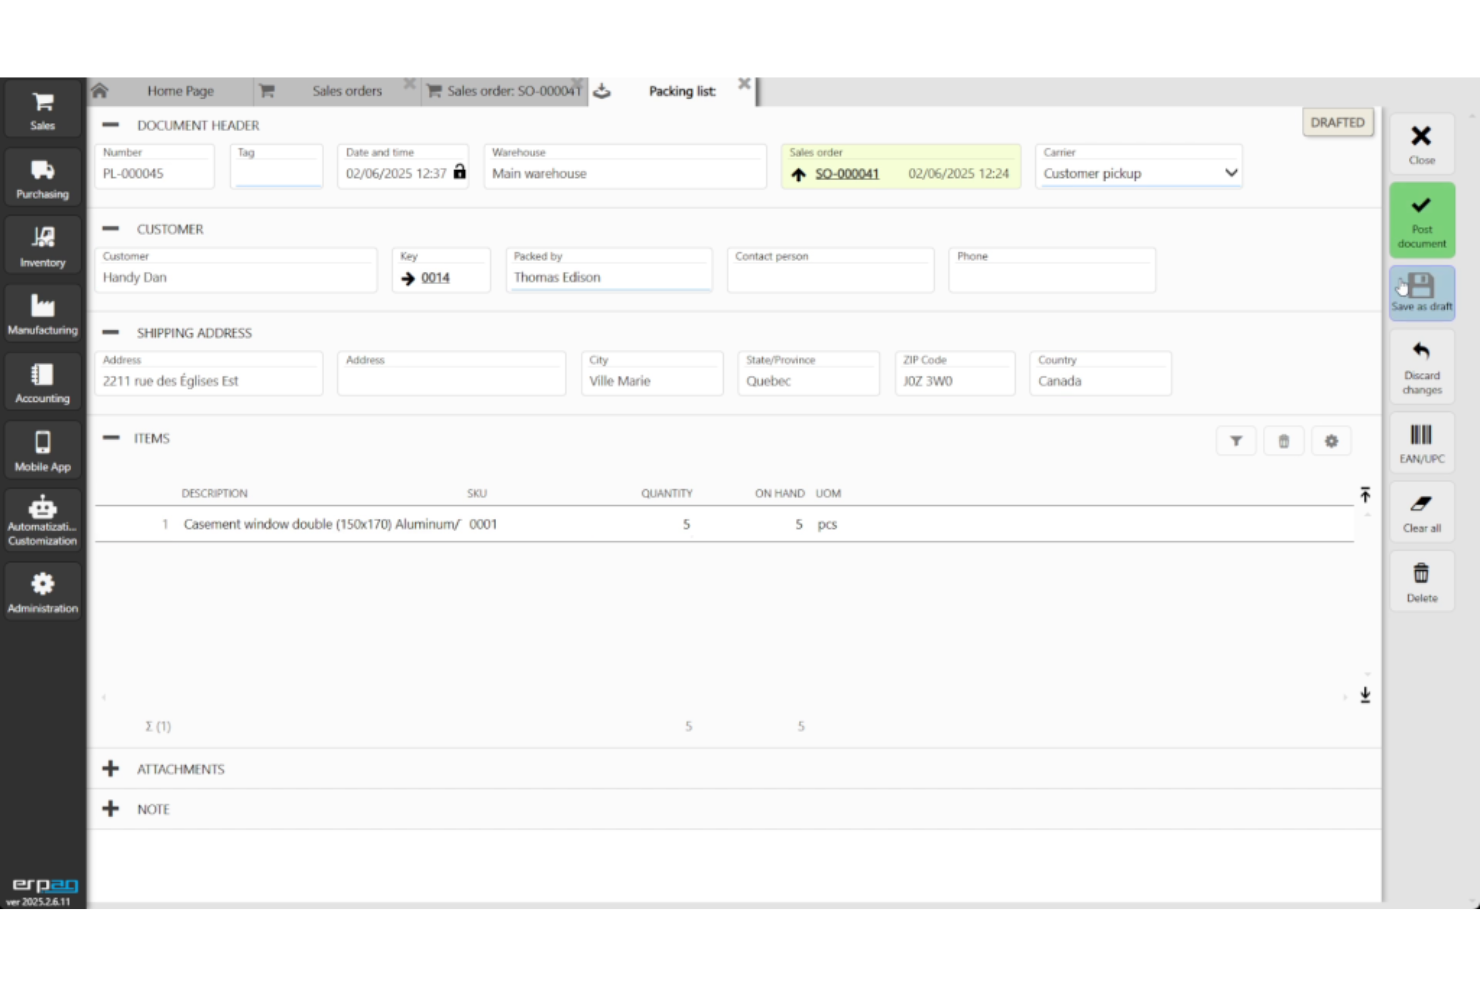Image resolution: width=1480 pixels, height=987 pixels.
Task: Select the Purchasing module icon
Action: coord(41,176)
